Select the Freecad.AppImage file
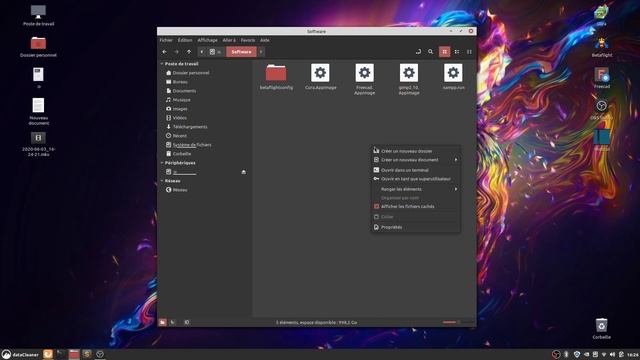 [x=364, y=79]
